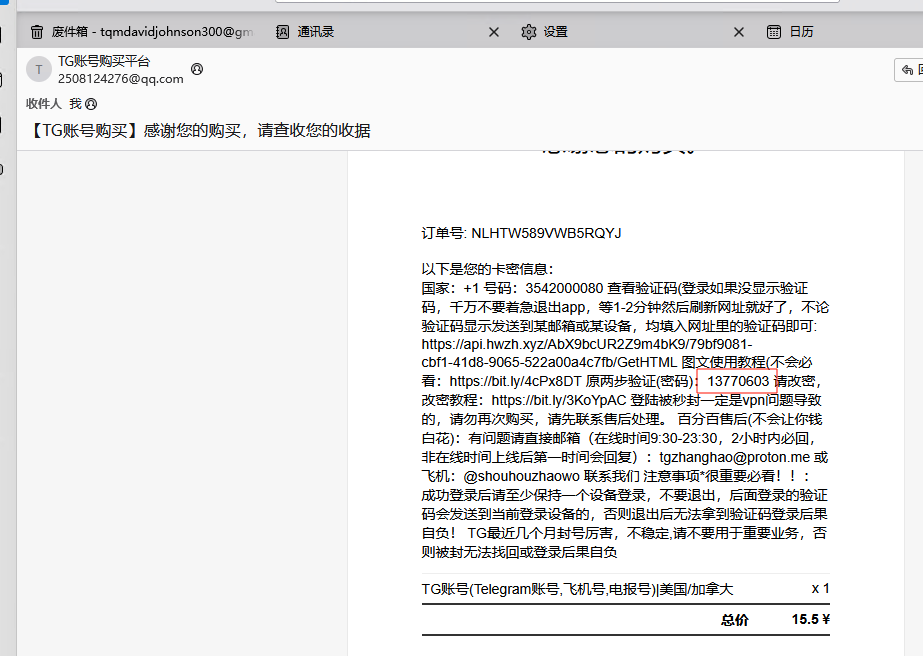
Task: Open the 废件箱 trash tab
Action: point(141,32)
